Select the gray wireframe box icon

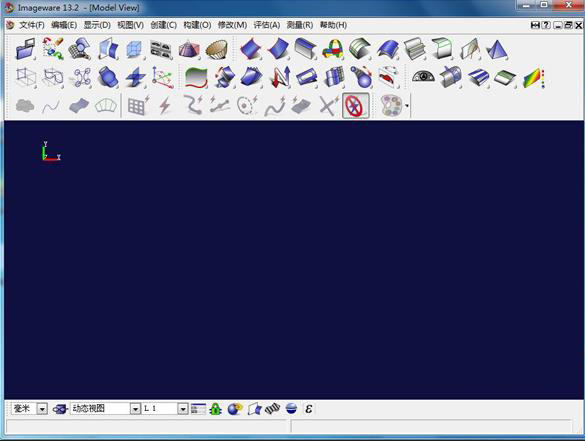click(26, 77)
